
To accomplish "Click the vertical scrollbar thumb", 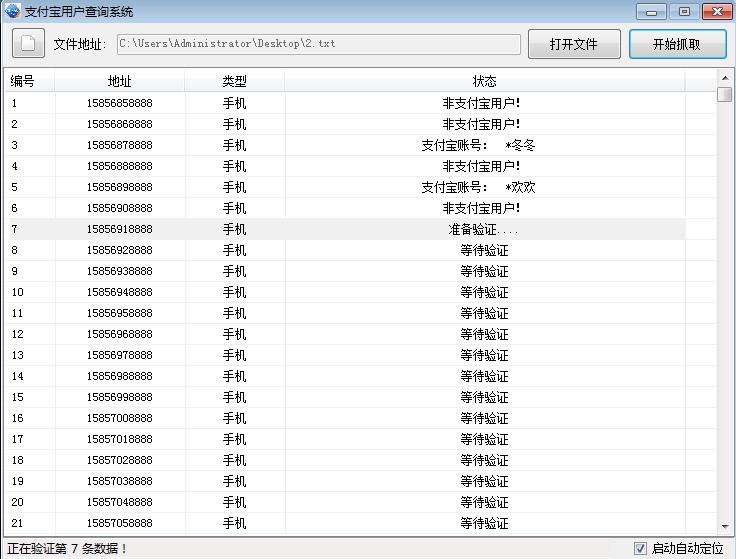I will pos(725,94).
